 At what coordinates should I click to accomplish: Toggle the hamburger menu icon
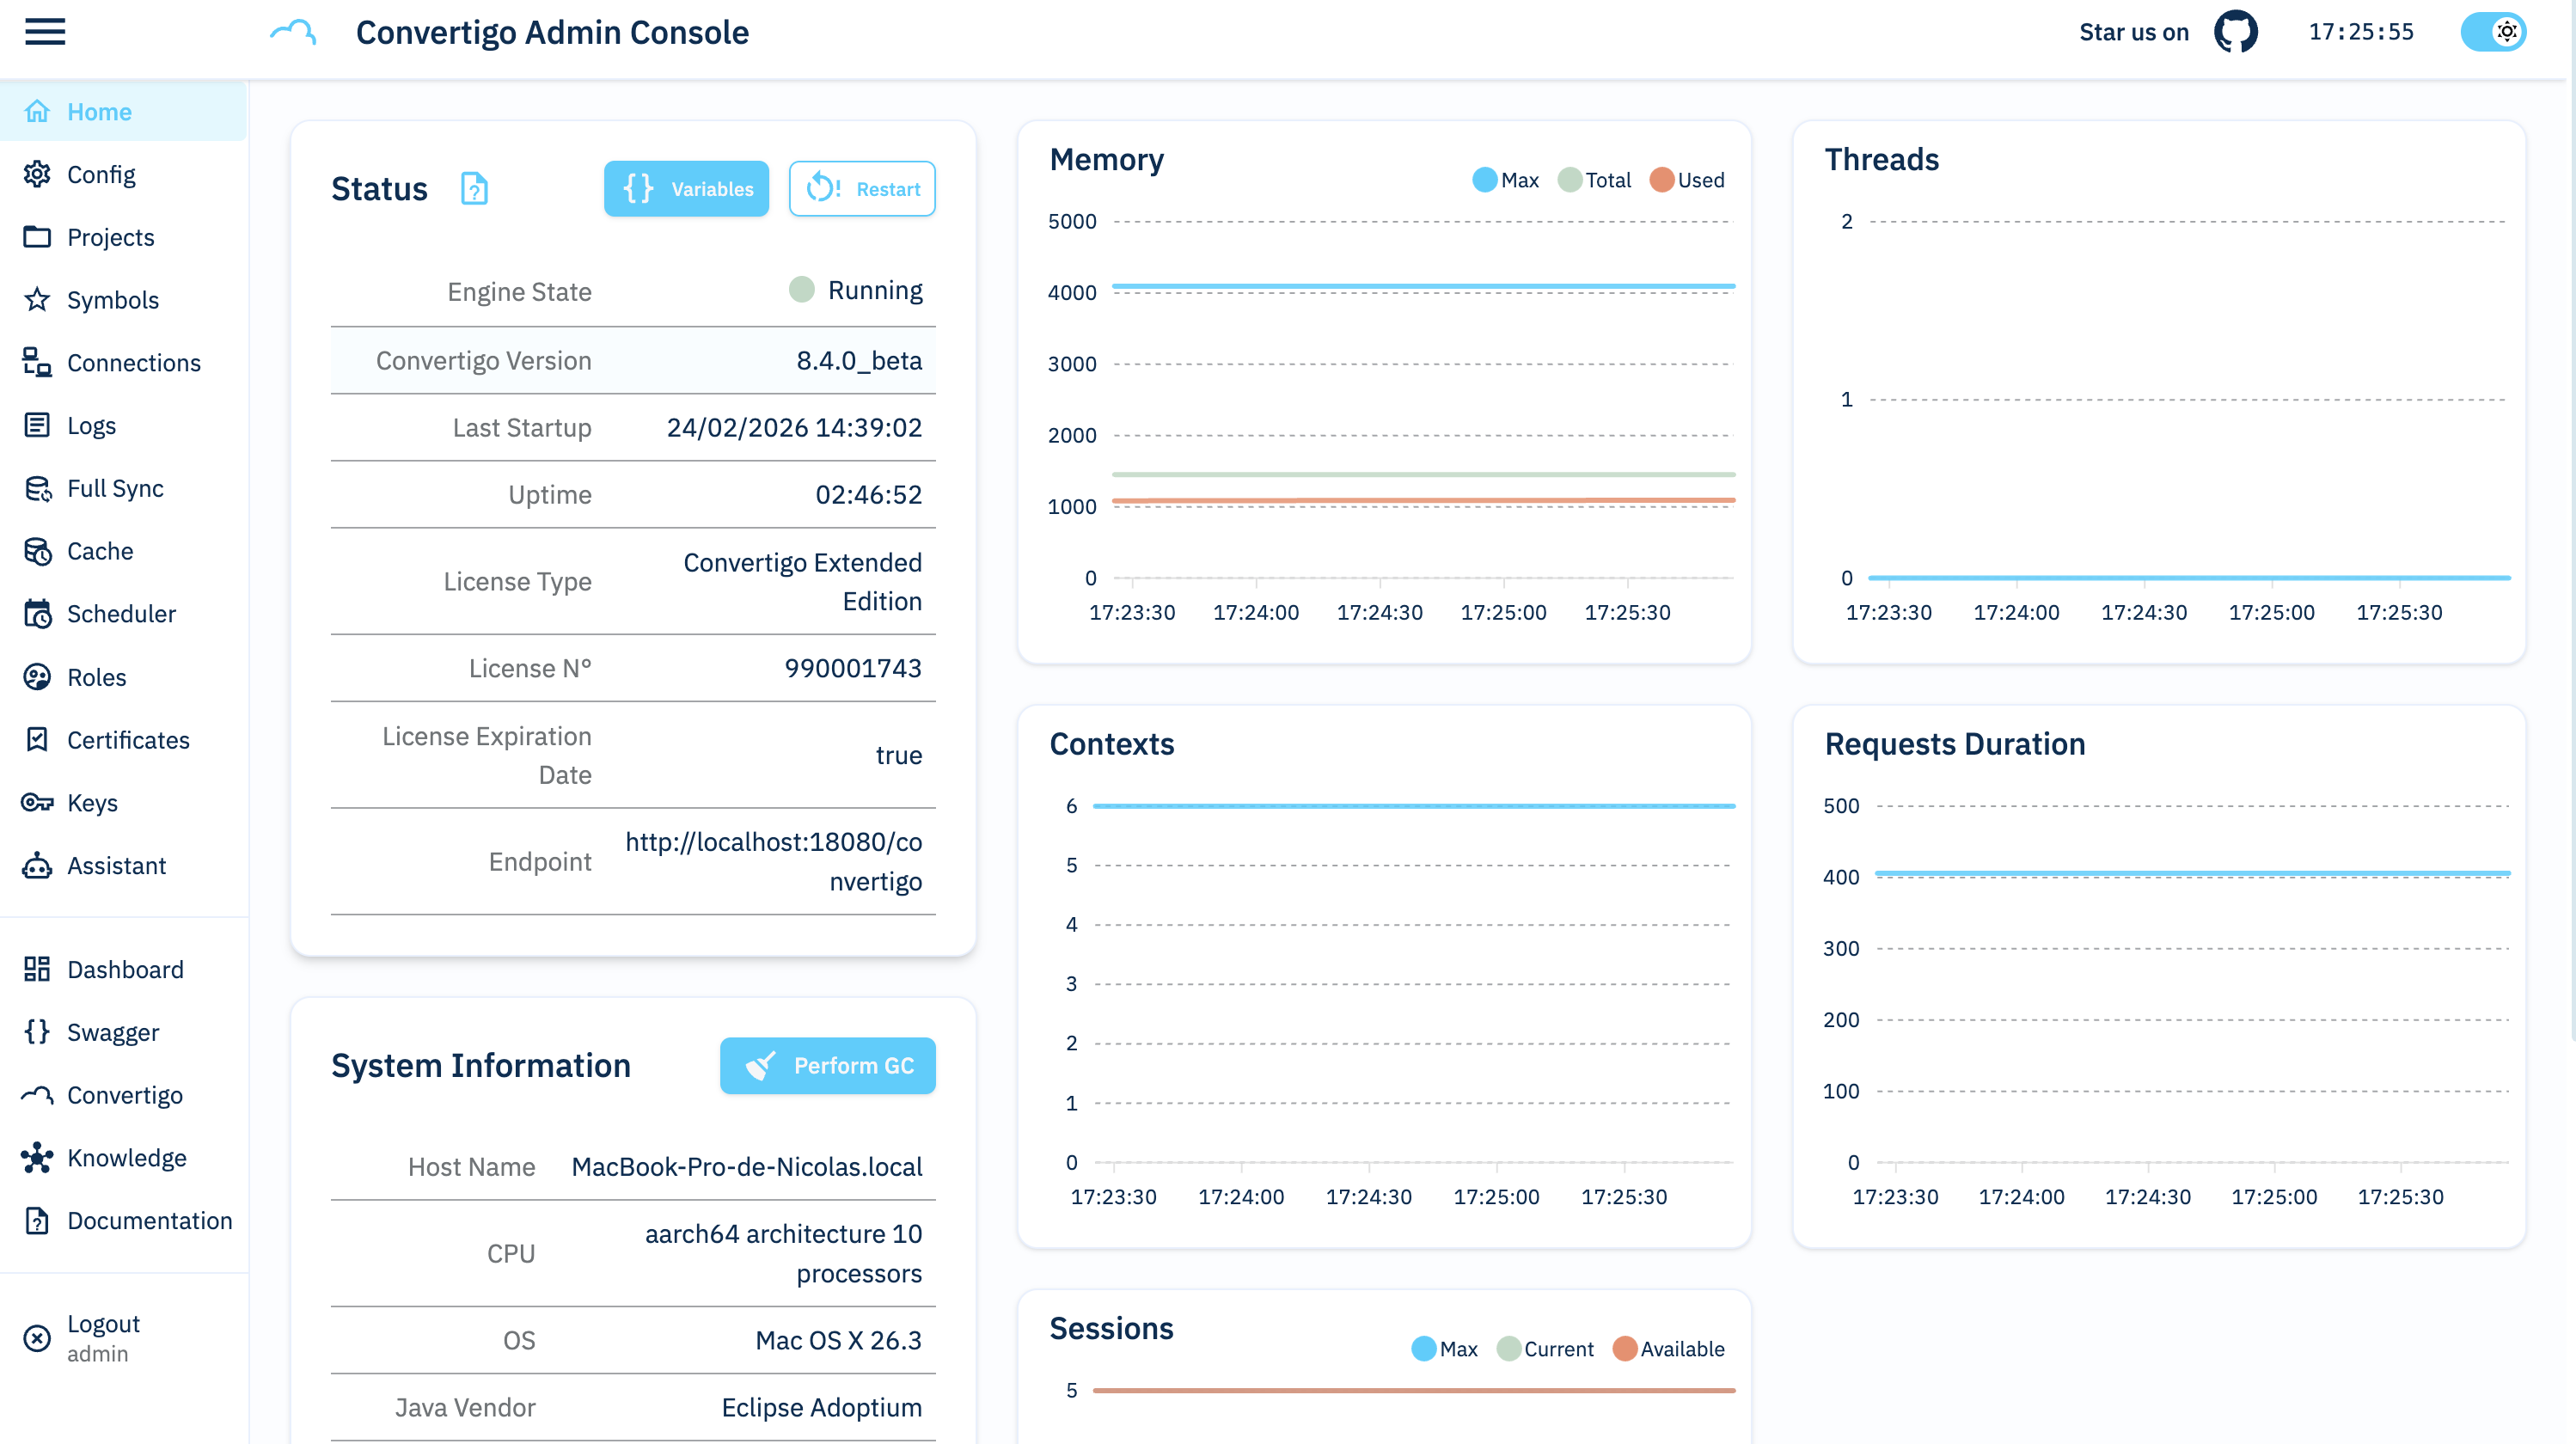click(x=45, y=32)
